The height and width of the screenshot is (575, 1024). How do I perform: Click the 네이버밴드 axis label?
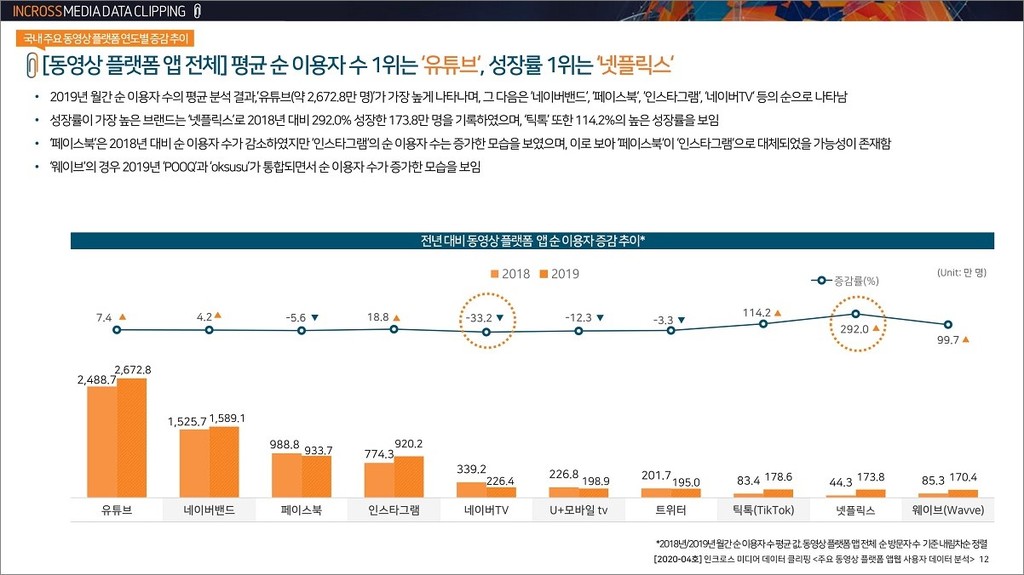(209, 510)
